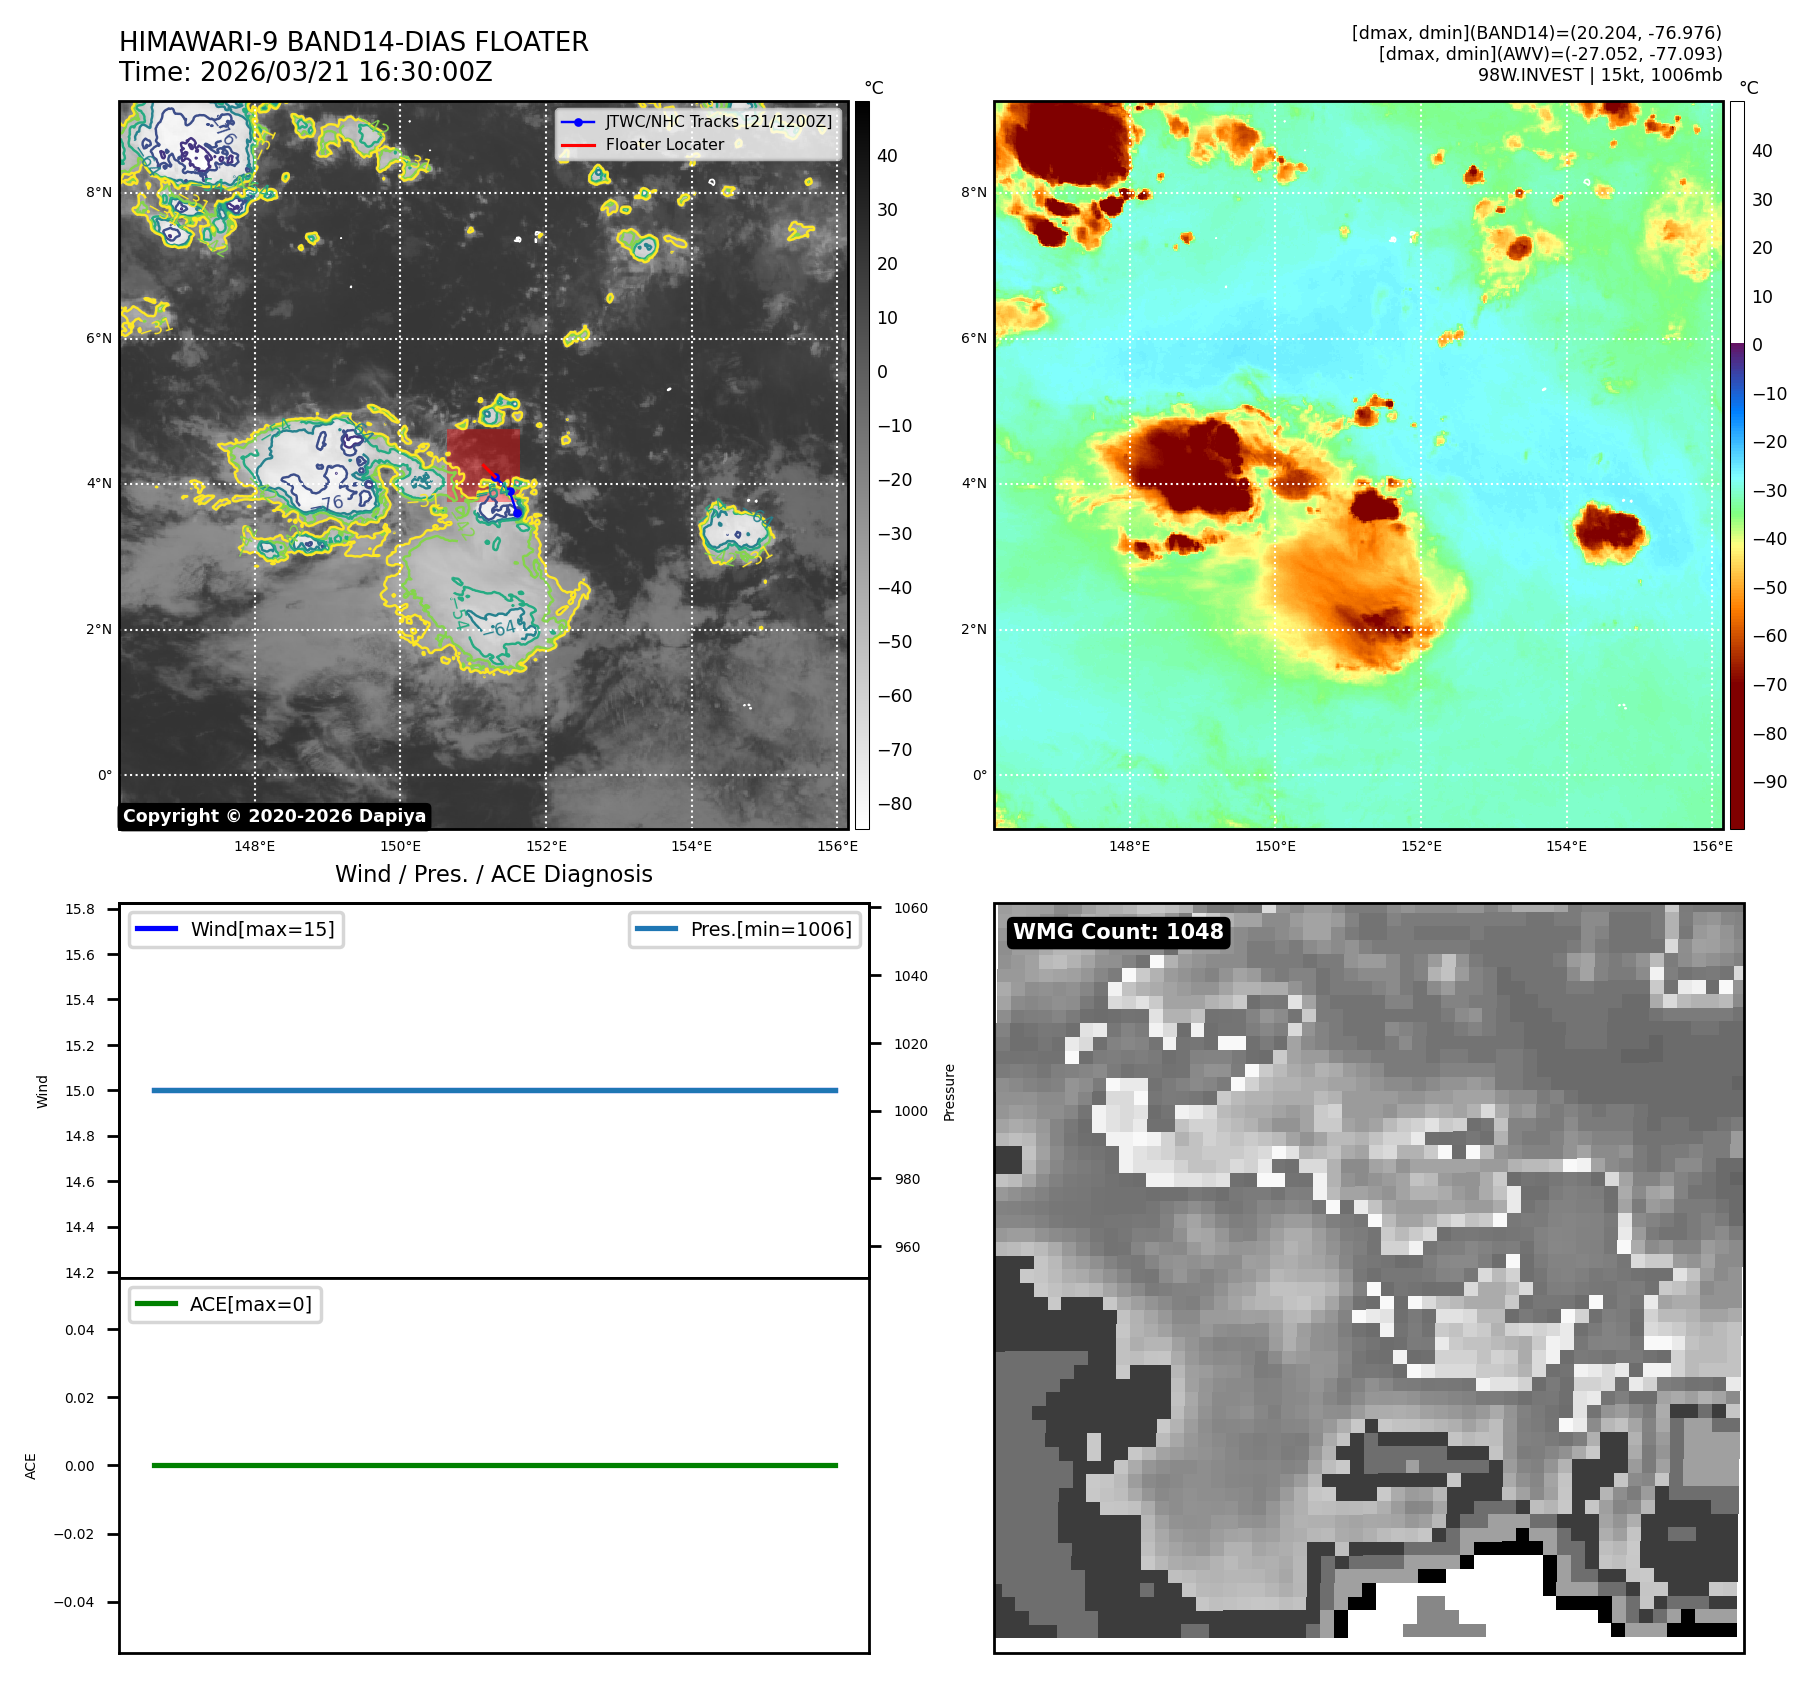Click the Time 2026/03/21 16:30:00Z text
Image resolution: width=1813 pixels, height=1690 pixels.
(305, 72)
